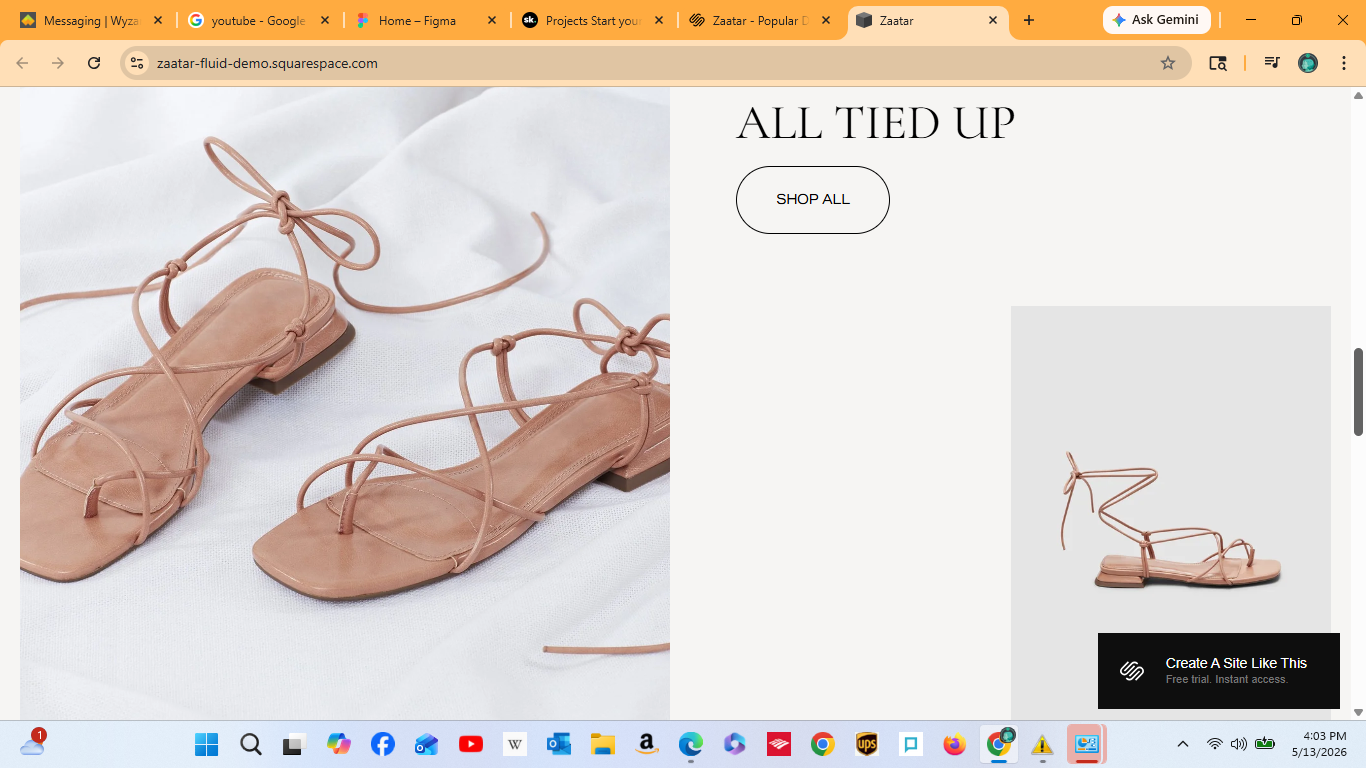Close the active Zaatar tab
The image size is (1366, 768).
tap(993, 20)
